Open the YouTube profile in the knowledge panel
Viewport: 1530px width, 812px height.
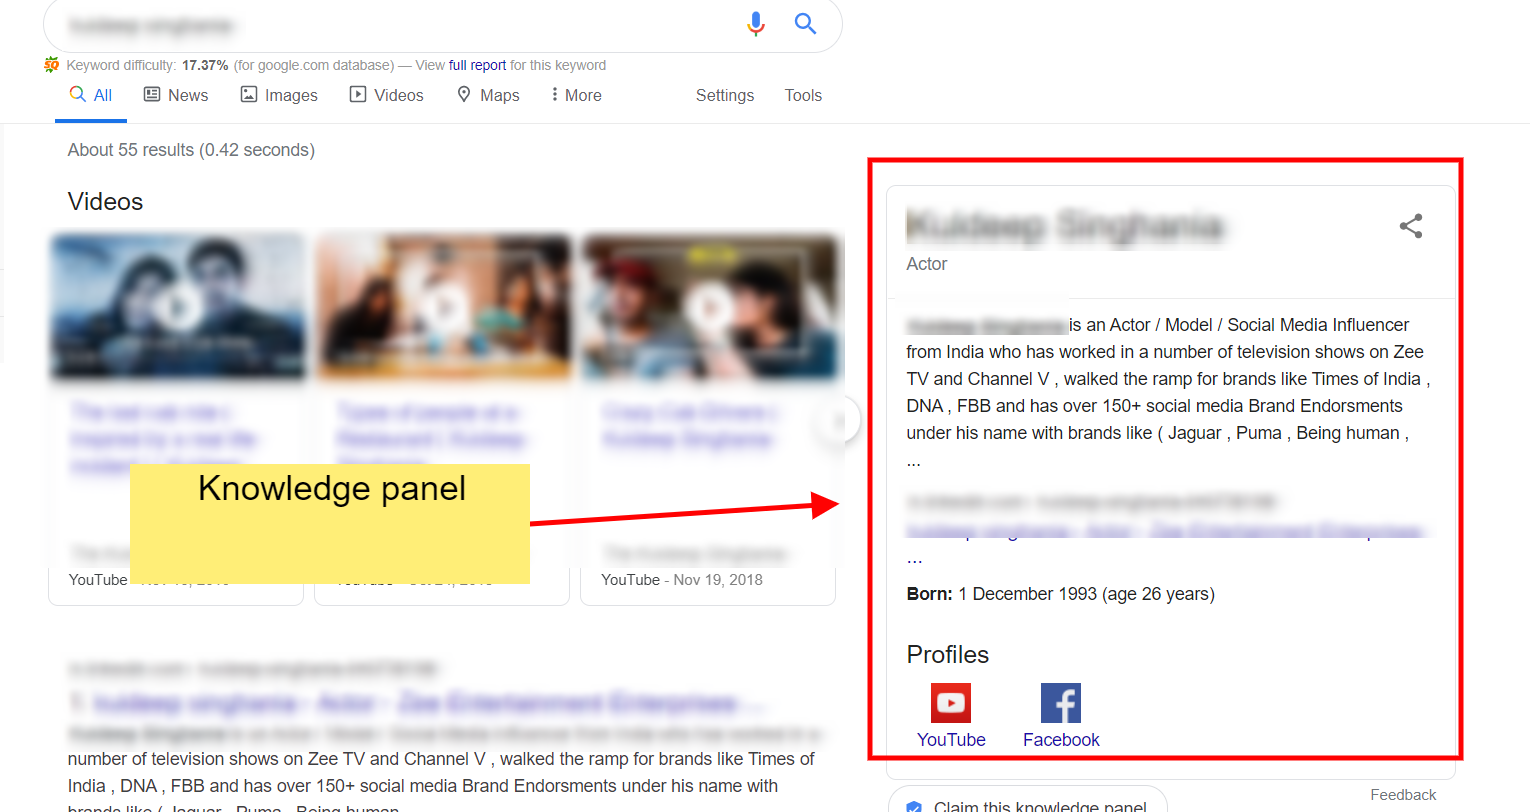tap(951, 716)
